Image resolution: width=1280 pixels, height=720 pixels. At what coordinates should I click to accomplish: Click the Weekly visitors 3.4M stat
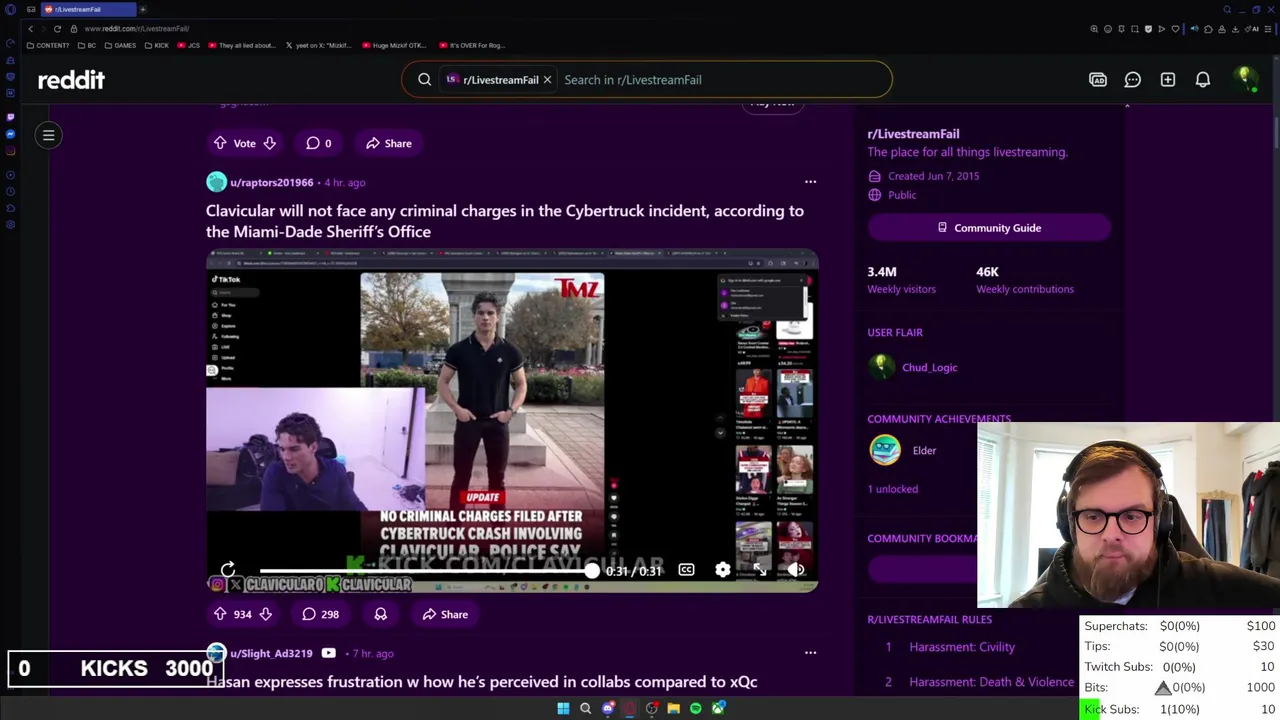[x=901, y=280]
